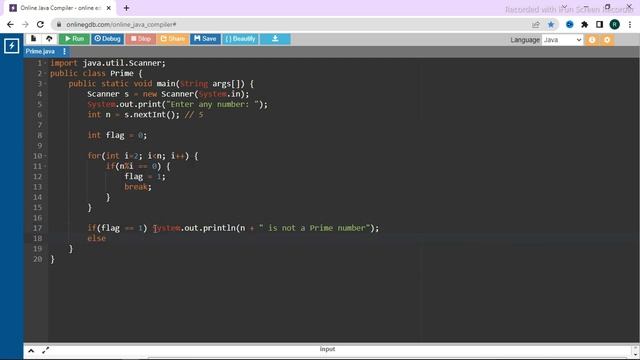Click the string " is not a Prime number"
This screenshot has width=640, height=360.
314,228
